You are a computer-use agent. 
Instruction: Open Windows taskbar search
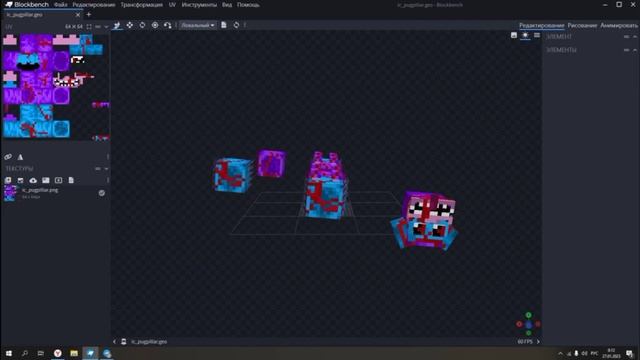tap(25, 353)
